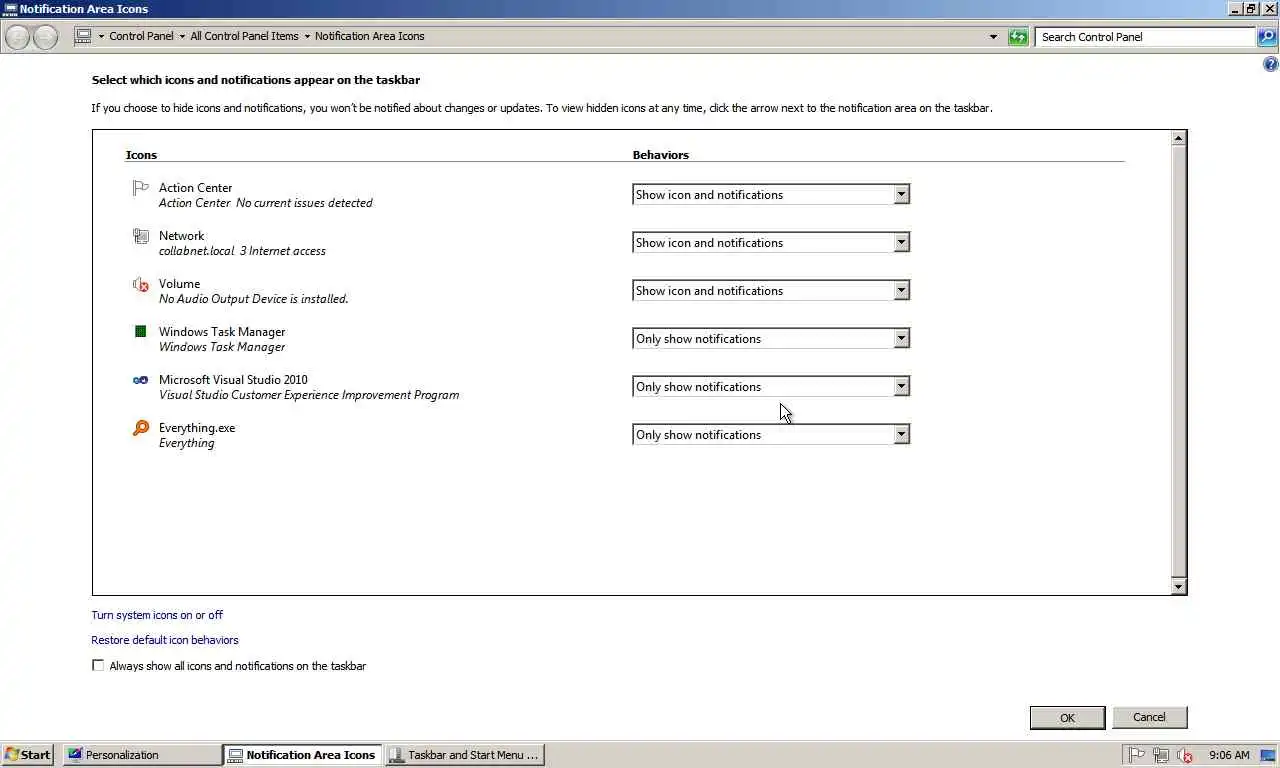This screenshot has height=768, width=1280.
Task: Click the Back navigation arrow button
Action: tap(18, 37)
